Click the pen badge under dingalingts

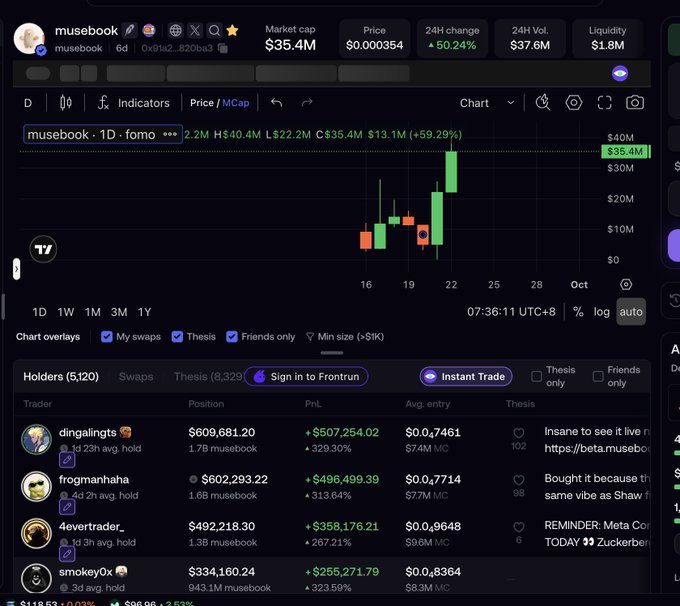(x=67, y=460)
